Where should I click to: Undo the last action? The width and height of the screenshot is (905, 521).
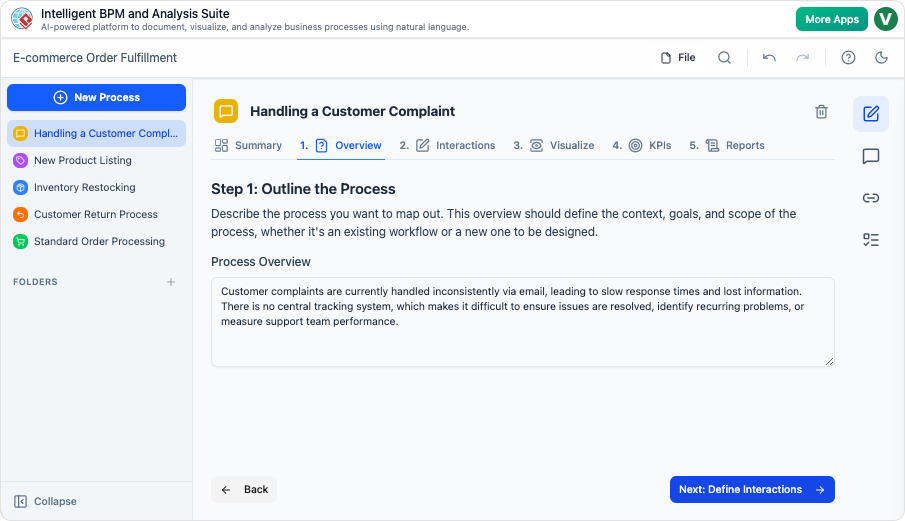pyautogui.click(x=769, y=58)
